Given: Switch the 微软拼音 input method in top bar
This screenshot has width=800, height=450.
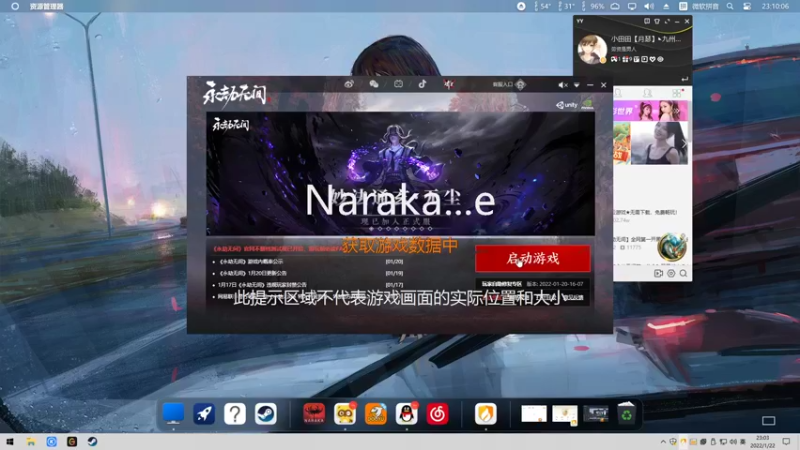Looking at the screenshot, I should pyautogui.click(x=705, y=6).
